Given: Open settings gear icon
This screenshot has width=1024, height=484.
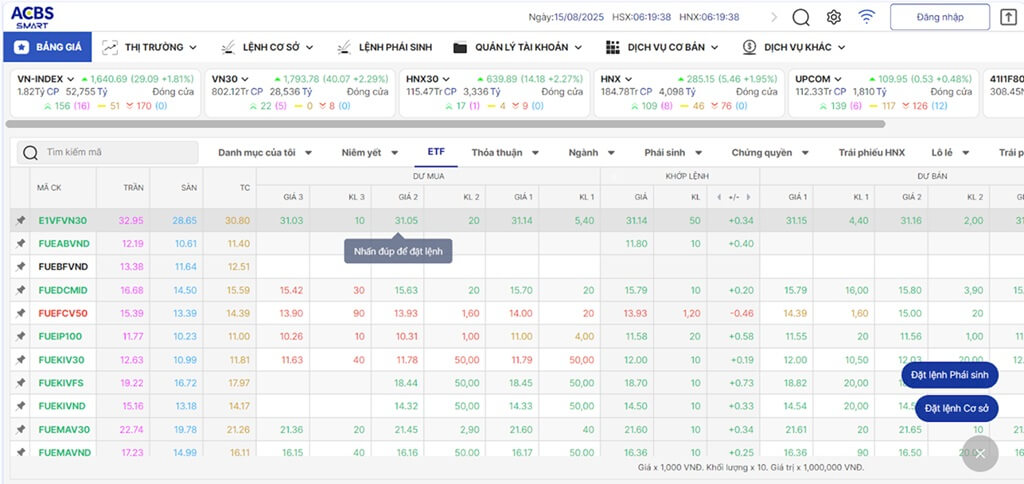Looking at the screenshot, I should coord(834,17).
